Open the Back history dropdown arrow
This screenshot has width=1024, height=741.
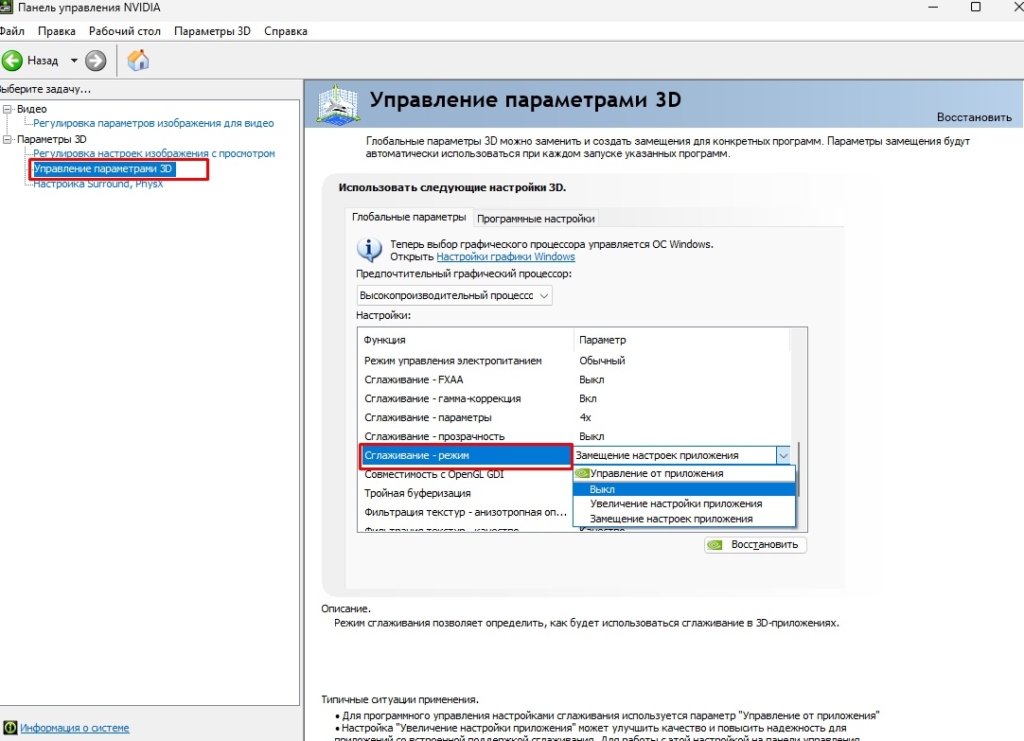74,61
